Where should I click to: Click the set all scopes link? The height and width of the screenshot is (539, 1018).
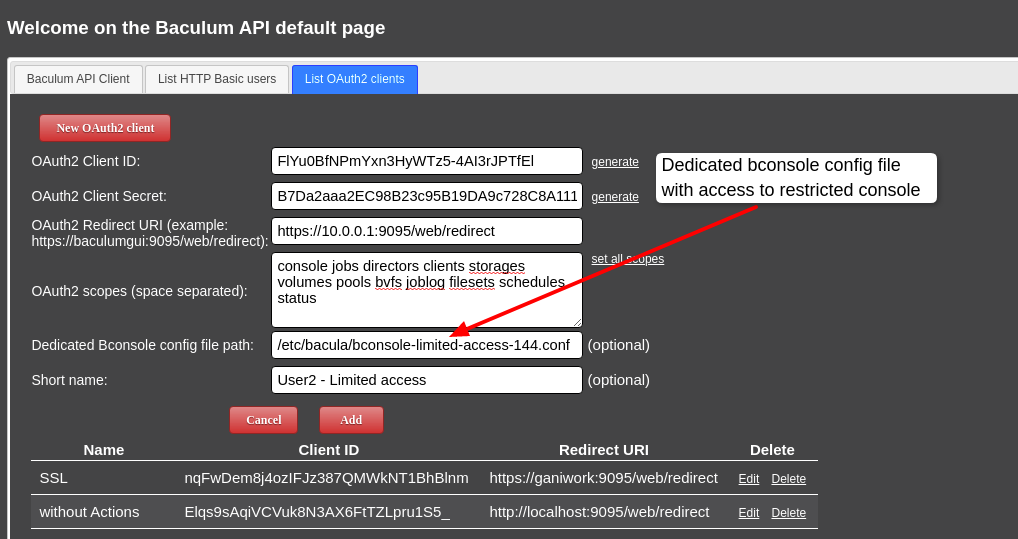coord(627,259)
